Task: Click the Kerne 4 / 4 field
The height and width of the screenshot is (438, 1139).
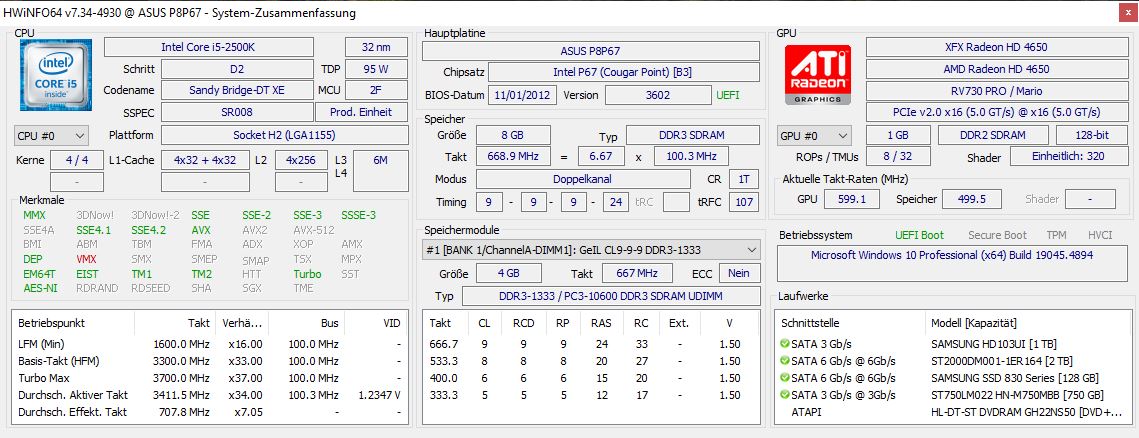Action: click(x=76, y=161)
